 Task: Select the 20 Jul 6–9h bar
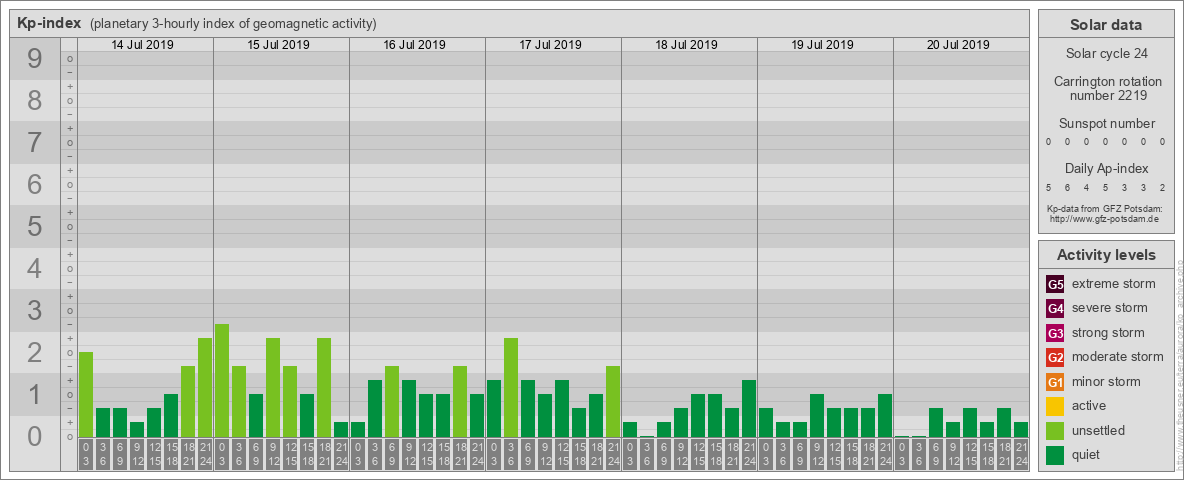(x=936, y=423)
